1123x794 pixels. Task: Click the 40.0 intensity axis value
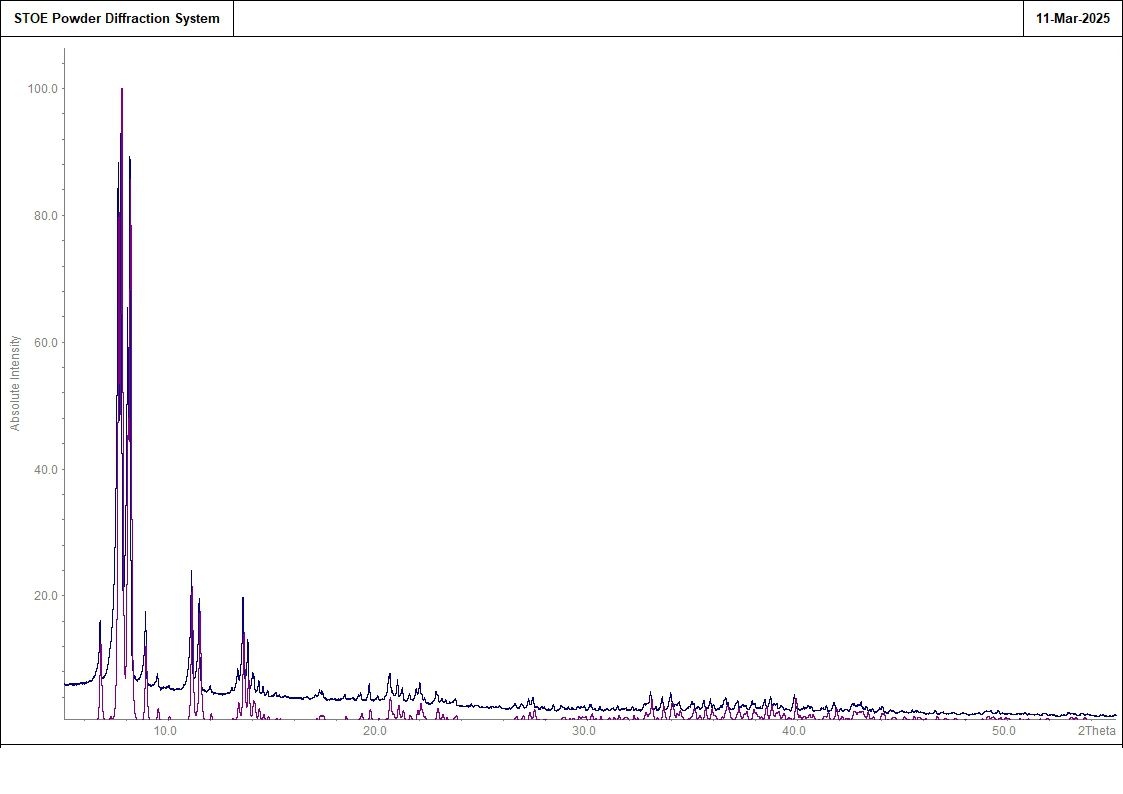[x=46, y=470]
